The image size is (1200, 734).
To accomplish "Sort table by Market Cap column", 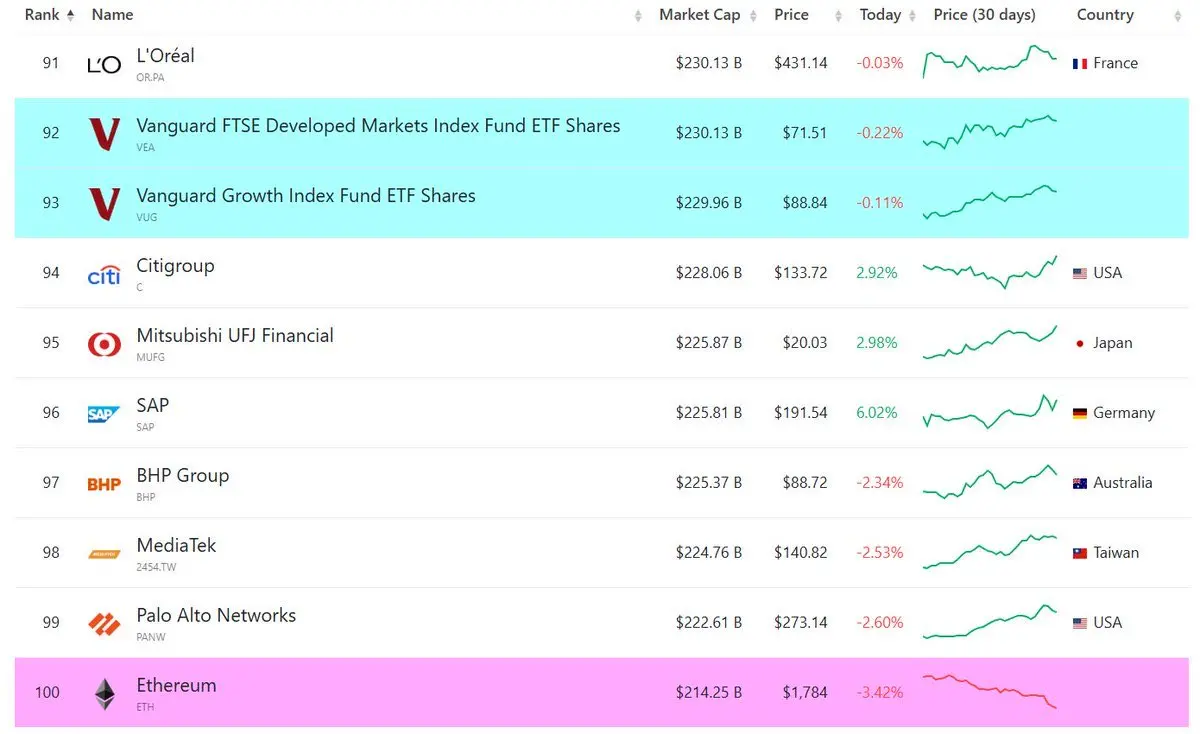I will 698,15.
